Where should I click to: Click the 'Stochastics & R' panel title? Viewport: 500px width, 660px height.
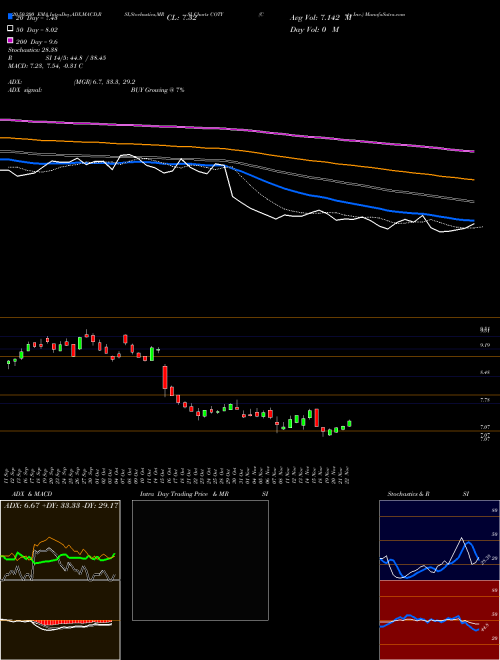click(409, 494)
